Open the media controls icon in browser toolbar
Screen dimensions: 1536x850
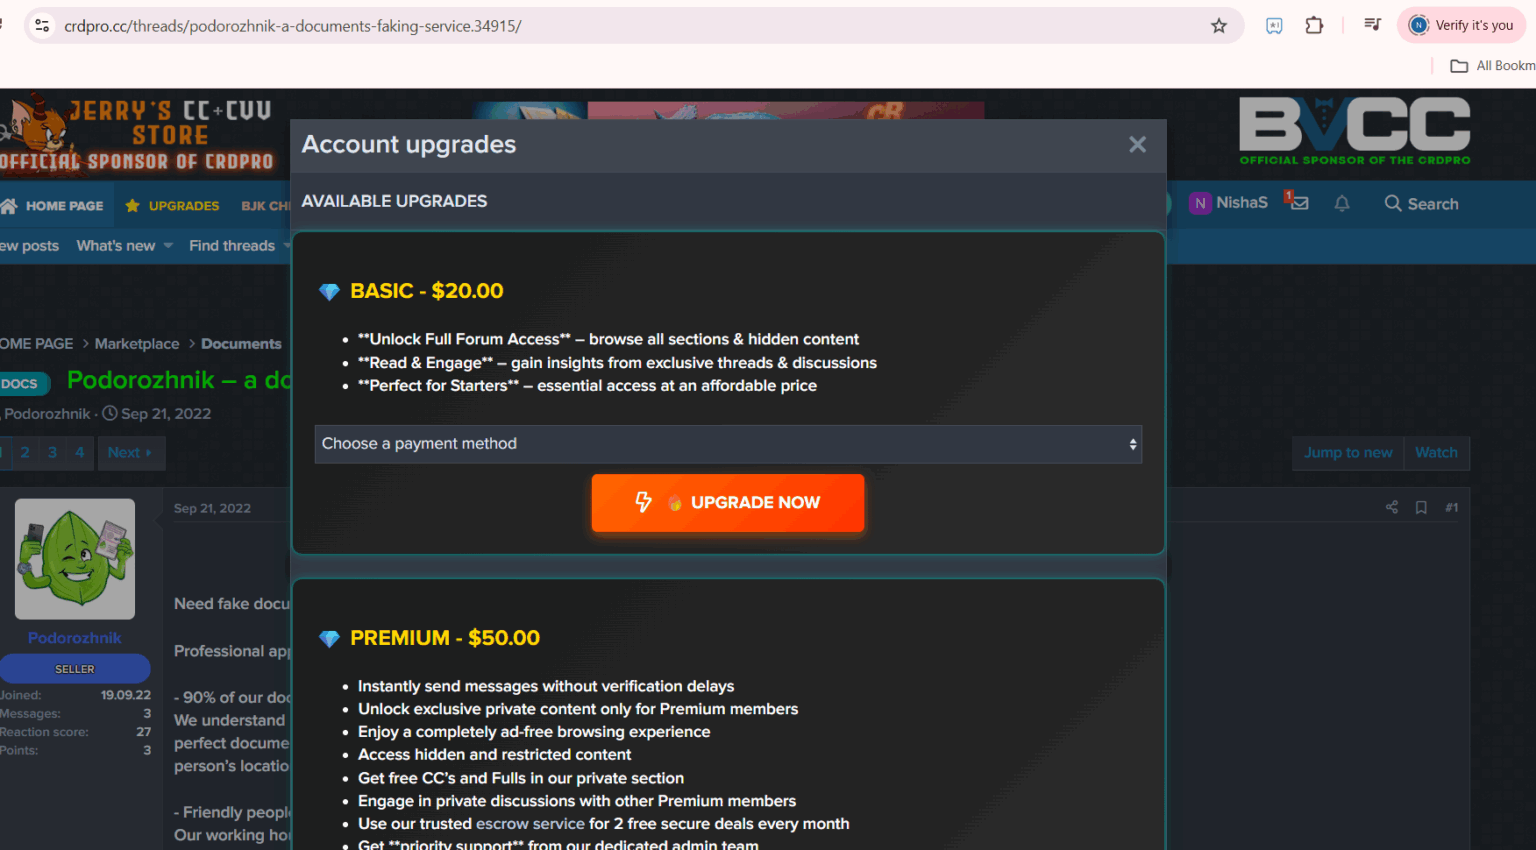click(x=1373, y=24)
